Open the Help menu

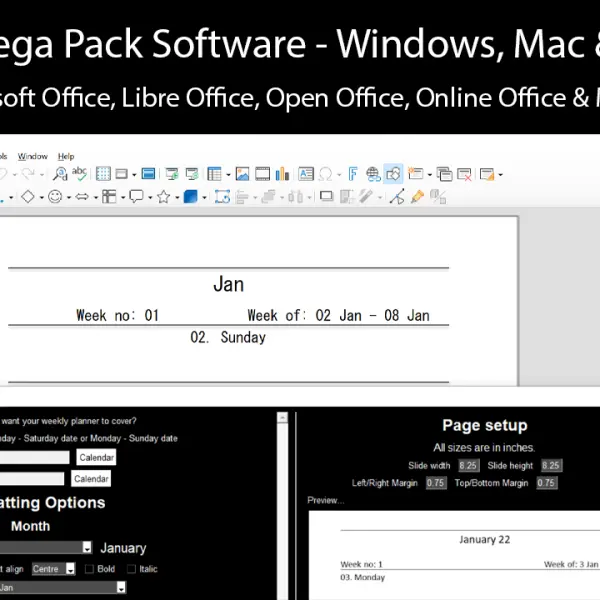66,156
